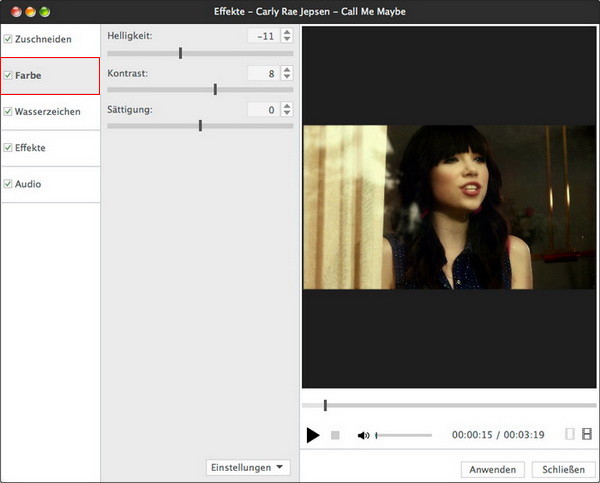The height and width of the screenshot is (483, 600).
Task: Uncheck the Audio checkbox
Action: click(x=8, y=184)
